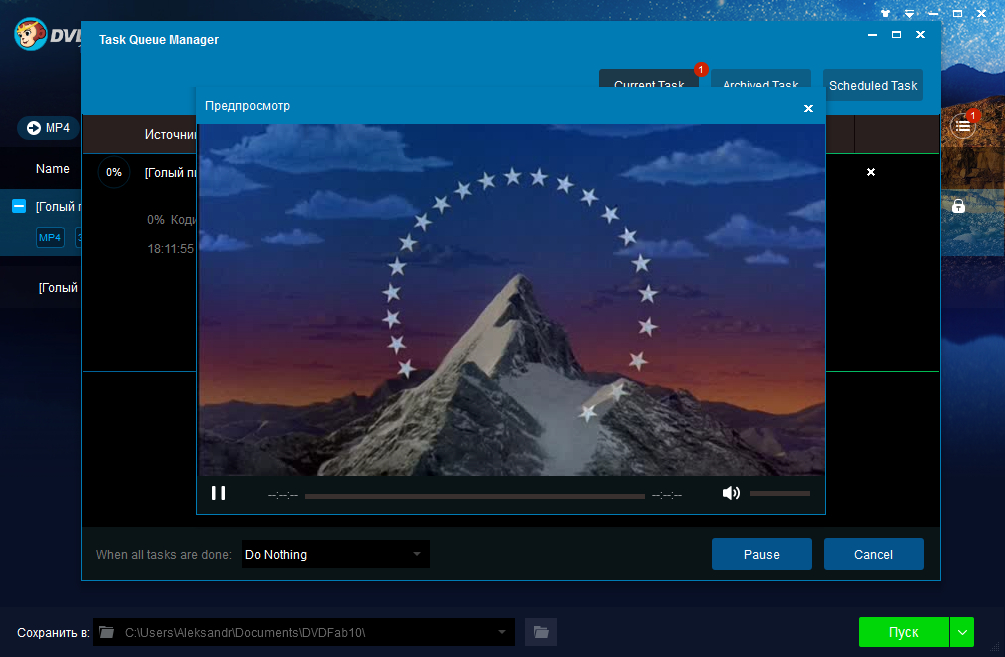Click the MP4 profile switcher arrow
1005x657 pixels.
[x=34, y=128]
